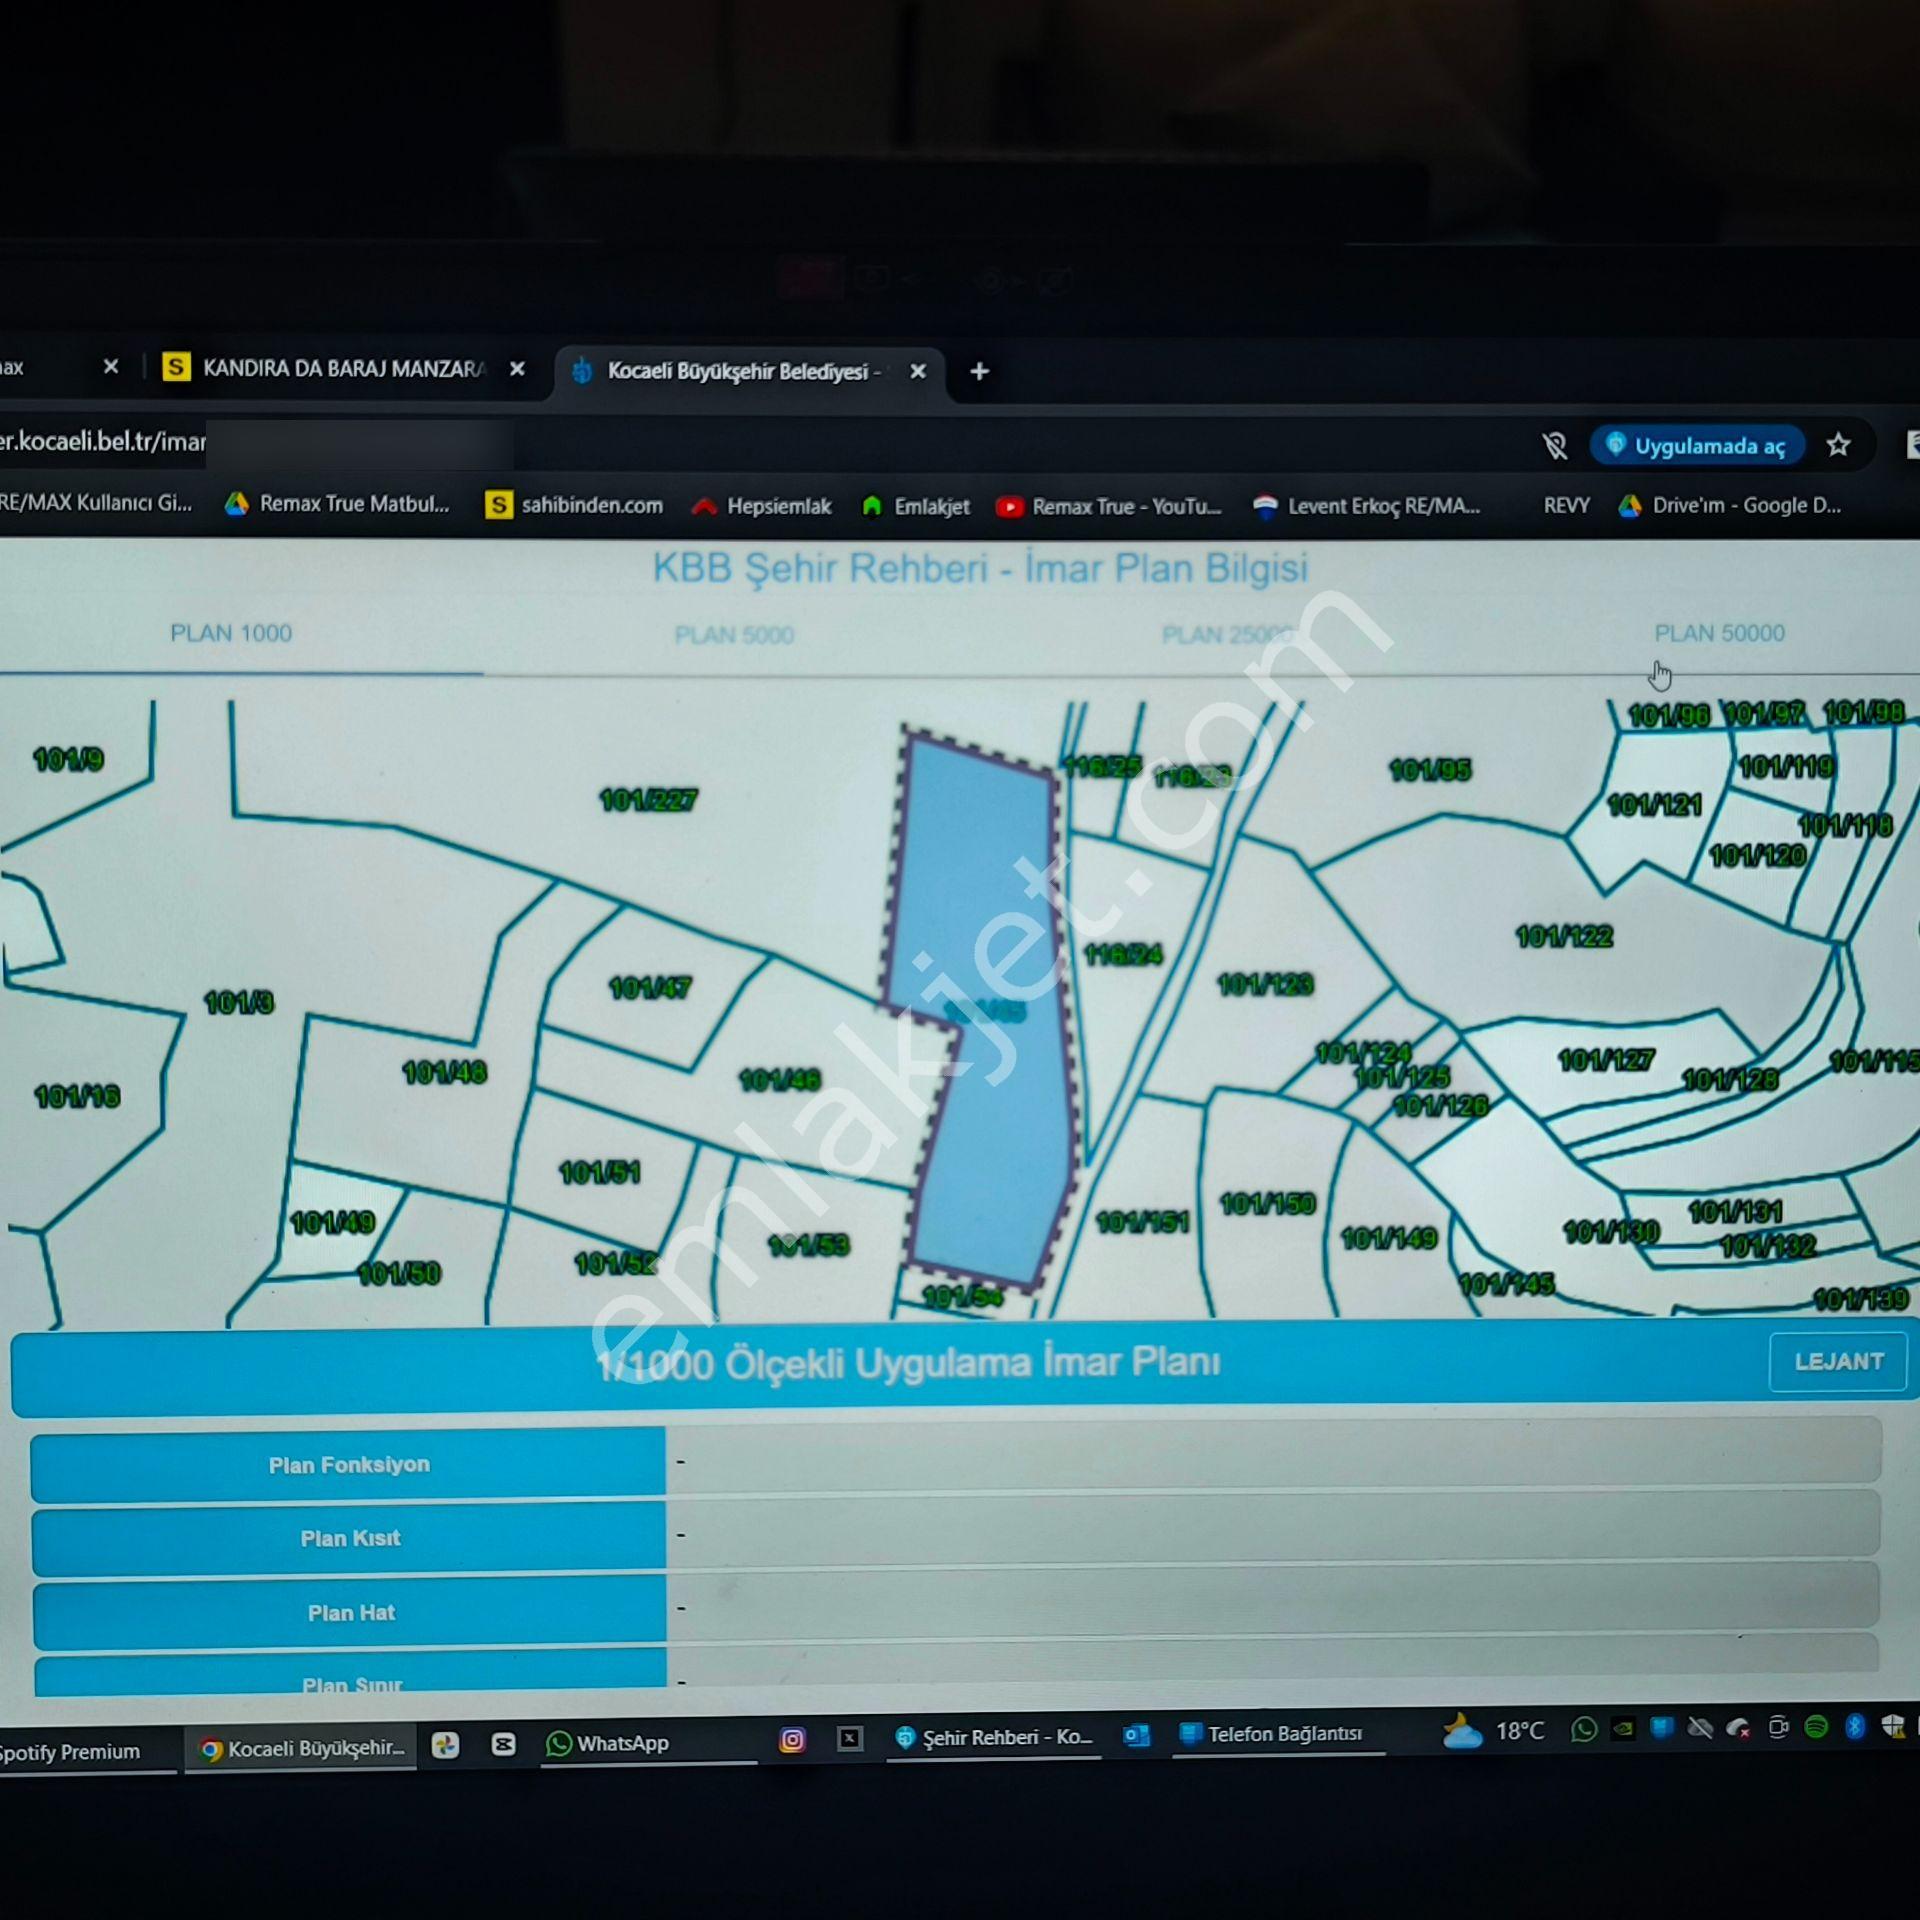The width and height of the screenshot is (1920, 1920).
Task: Select the PLAN 5000 tab
Action: tap(734, 635)
